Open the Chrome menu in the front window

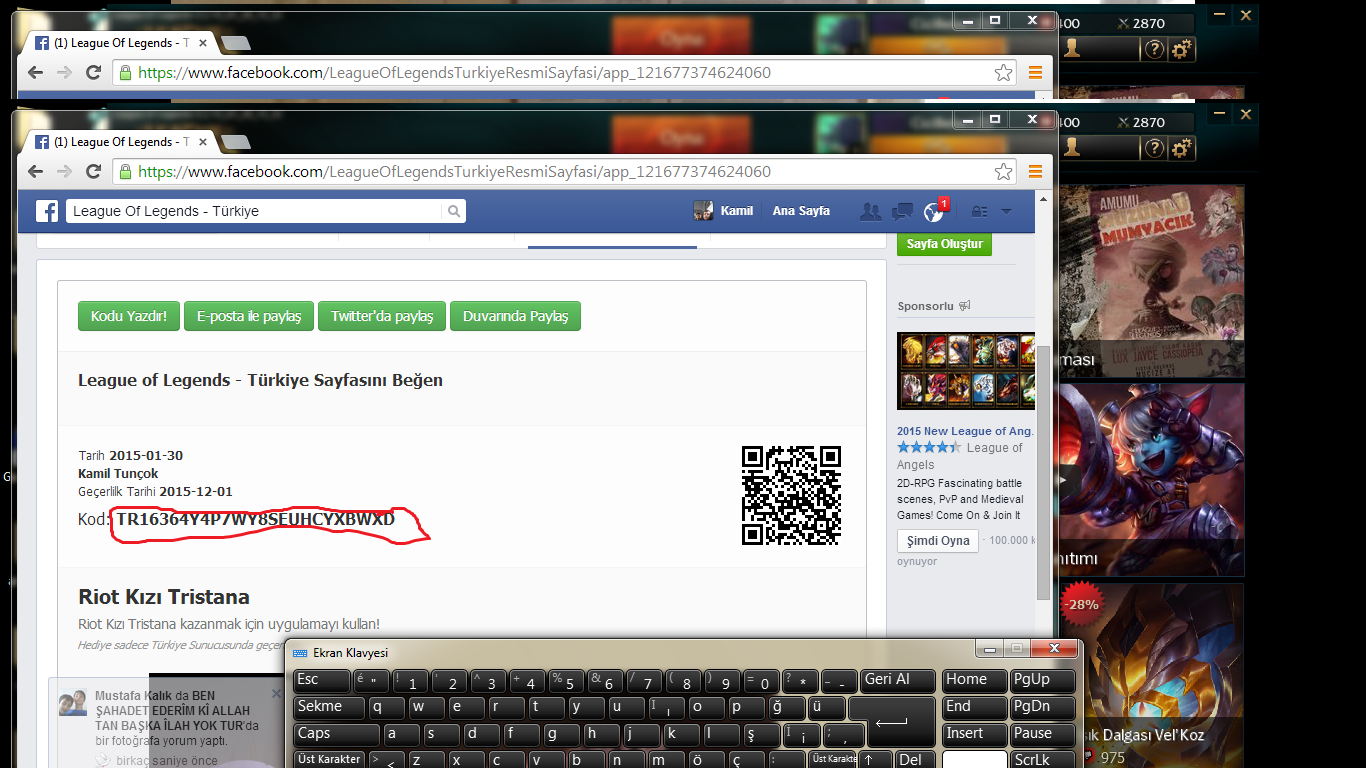tap(1035, 172)
